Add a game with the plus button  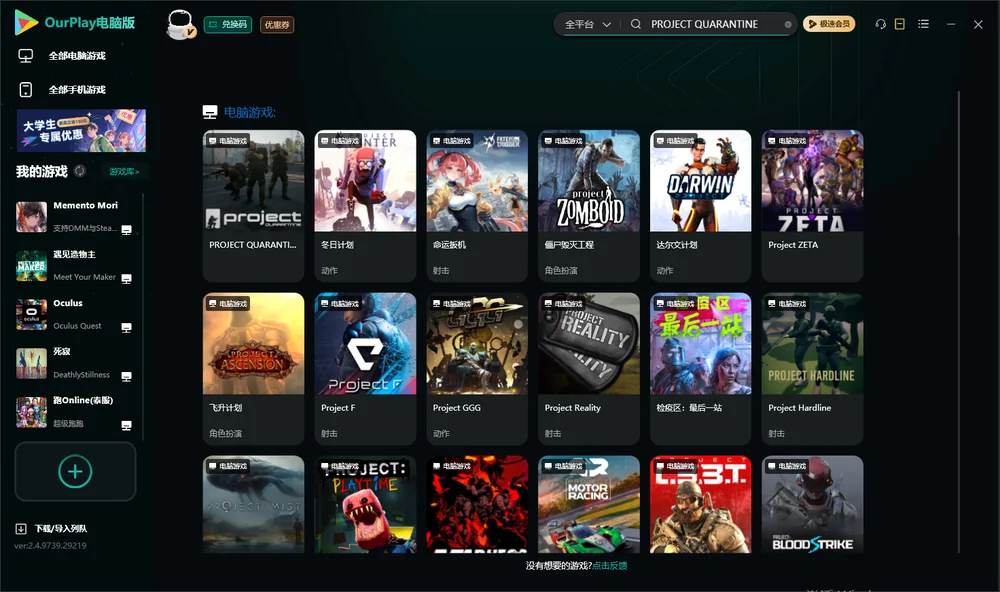(x=75, y=471)
